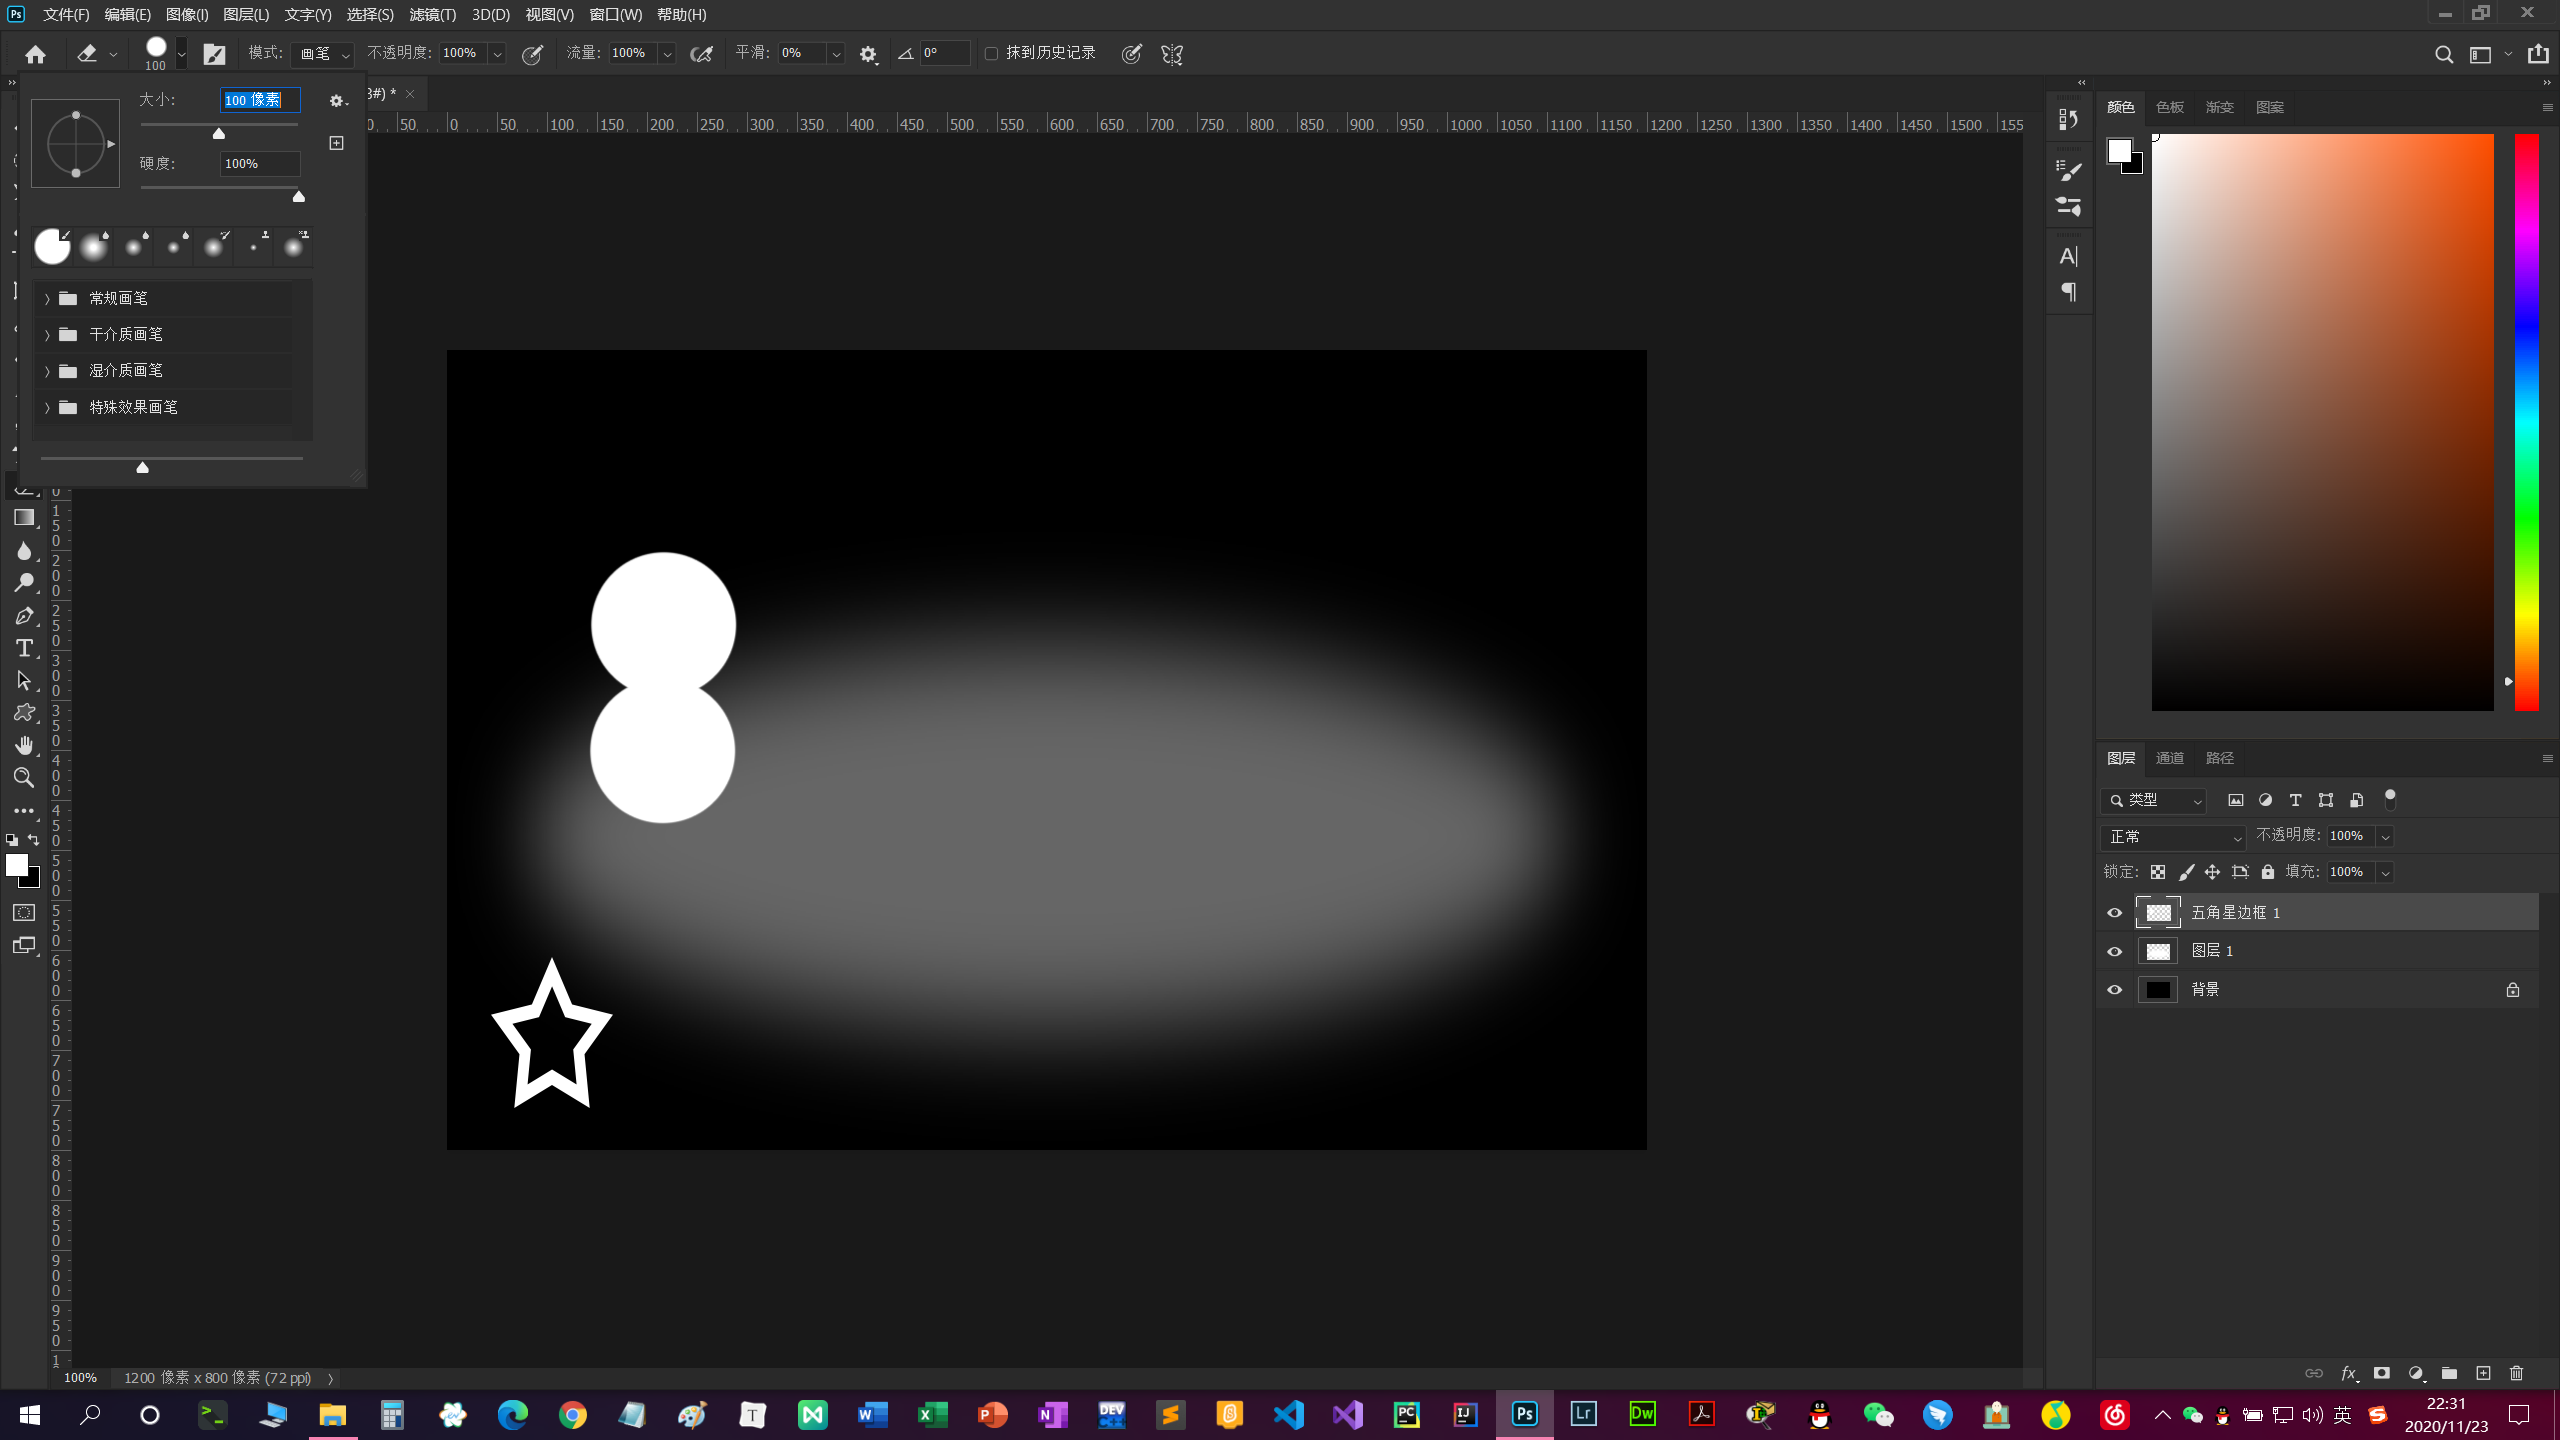Open Character panel icon

pyautogui.click(x=2068, y=256)
